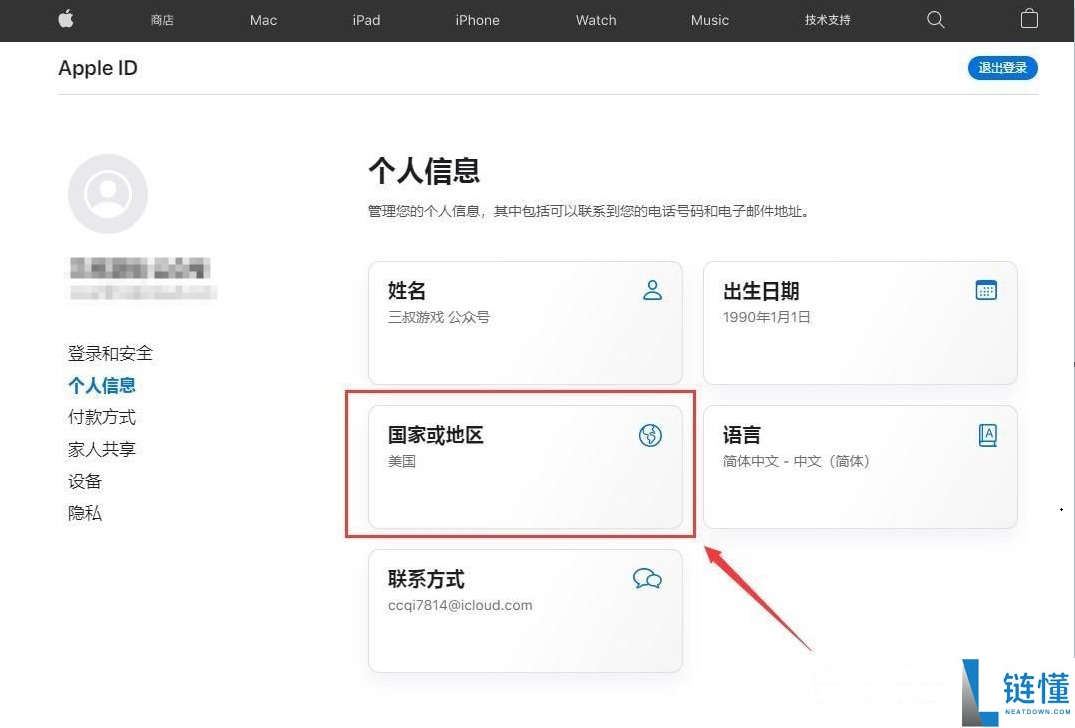
Task: Click the Apple logo in the navigation bar
Action: pos(65,20)
